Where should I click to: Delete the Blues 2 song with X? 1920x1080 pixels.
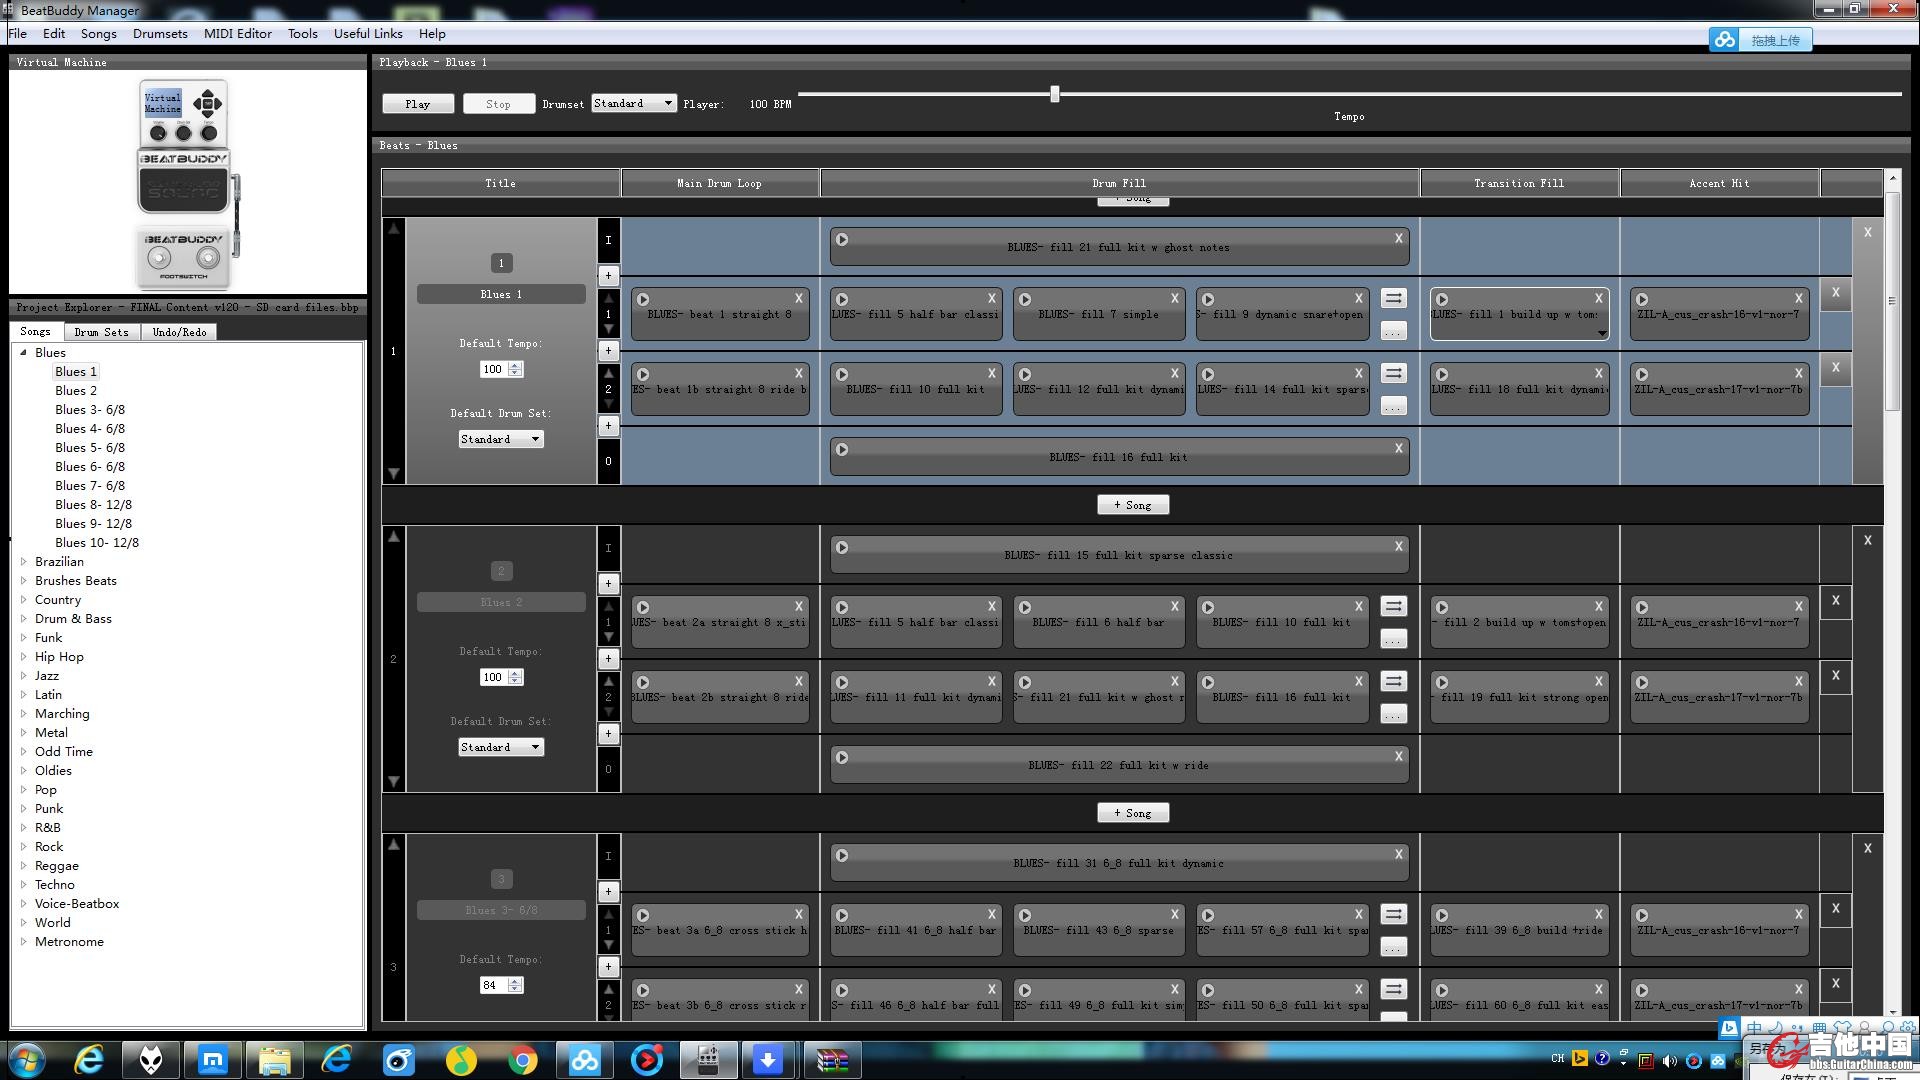[x=1867, y=540]
